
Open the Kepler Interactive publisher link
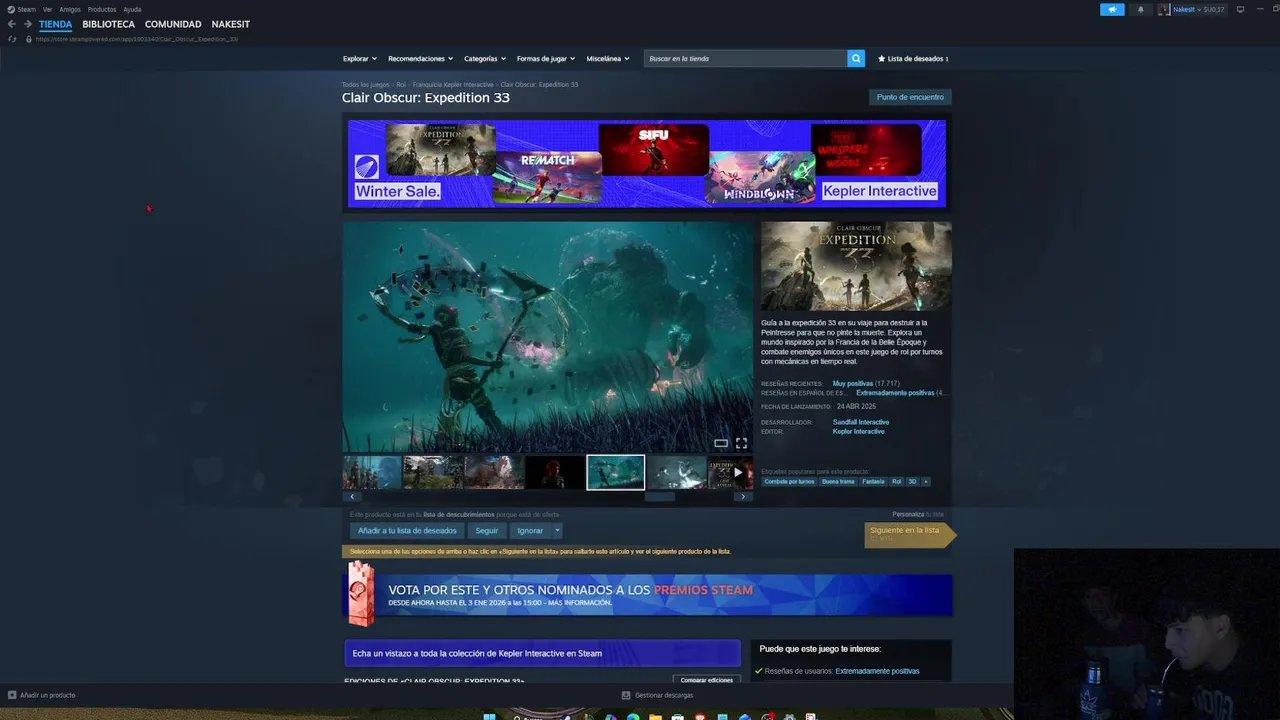pyautogui.click(x=859, y=432)
